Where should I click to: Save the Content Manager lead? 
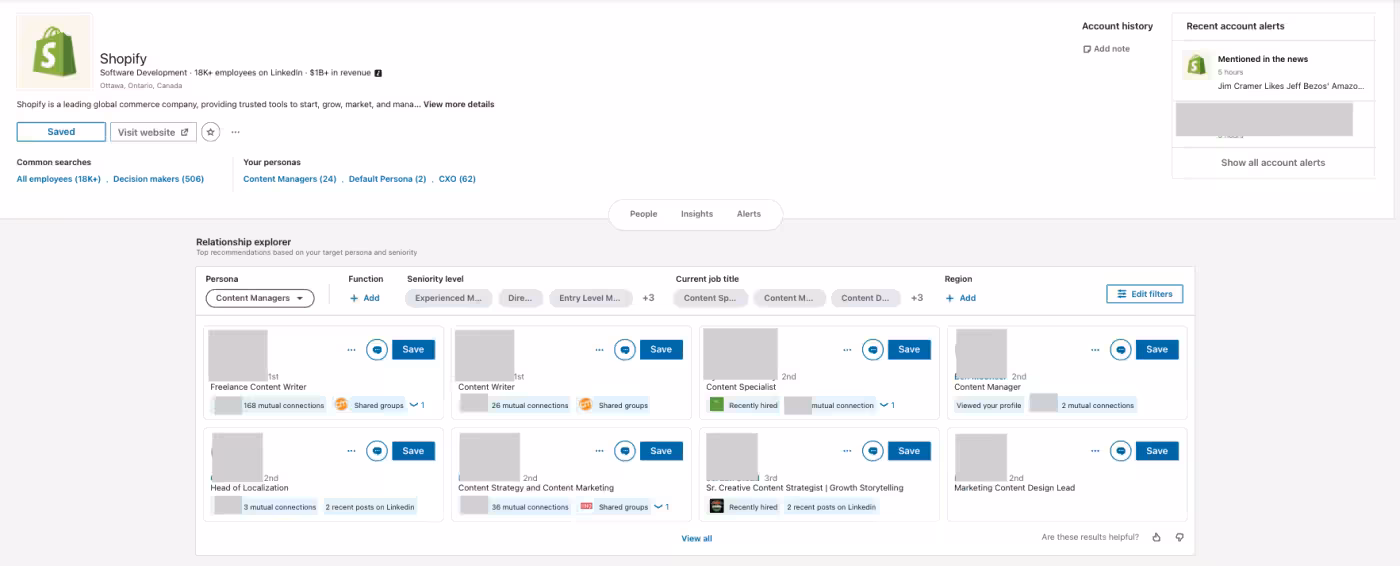1157,350
